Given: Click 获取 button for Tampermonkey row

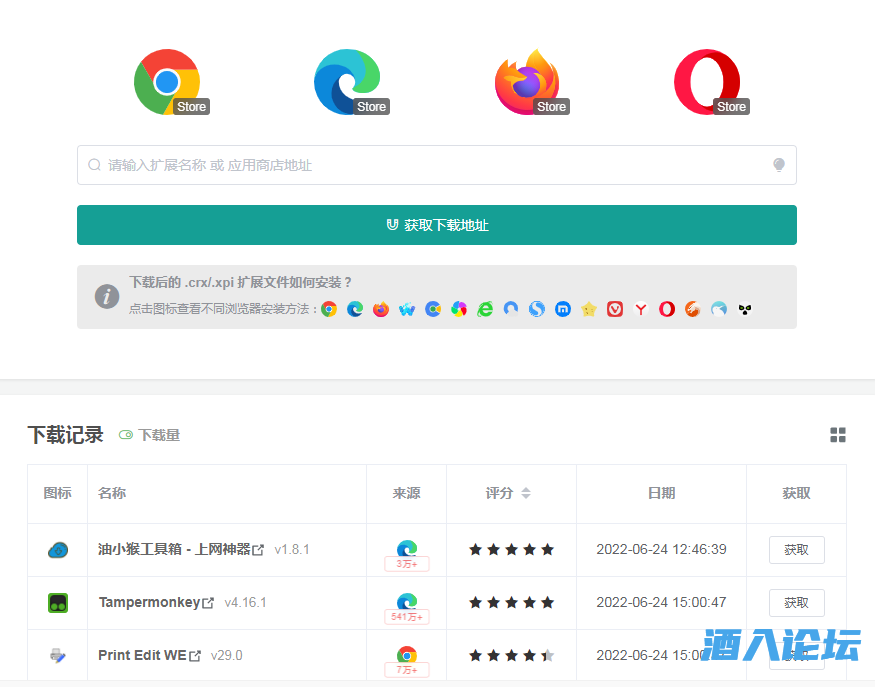Looking at the screenshot, I should coord(796,603).
